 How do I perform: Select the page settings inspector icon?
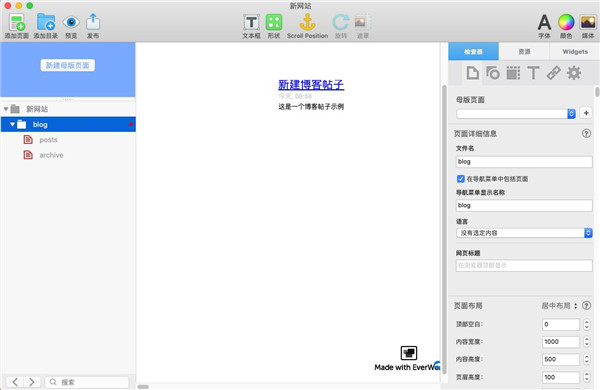pos(473,73)
